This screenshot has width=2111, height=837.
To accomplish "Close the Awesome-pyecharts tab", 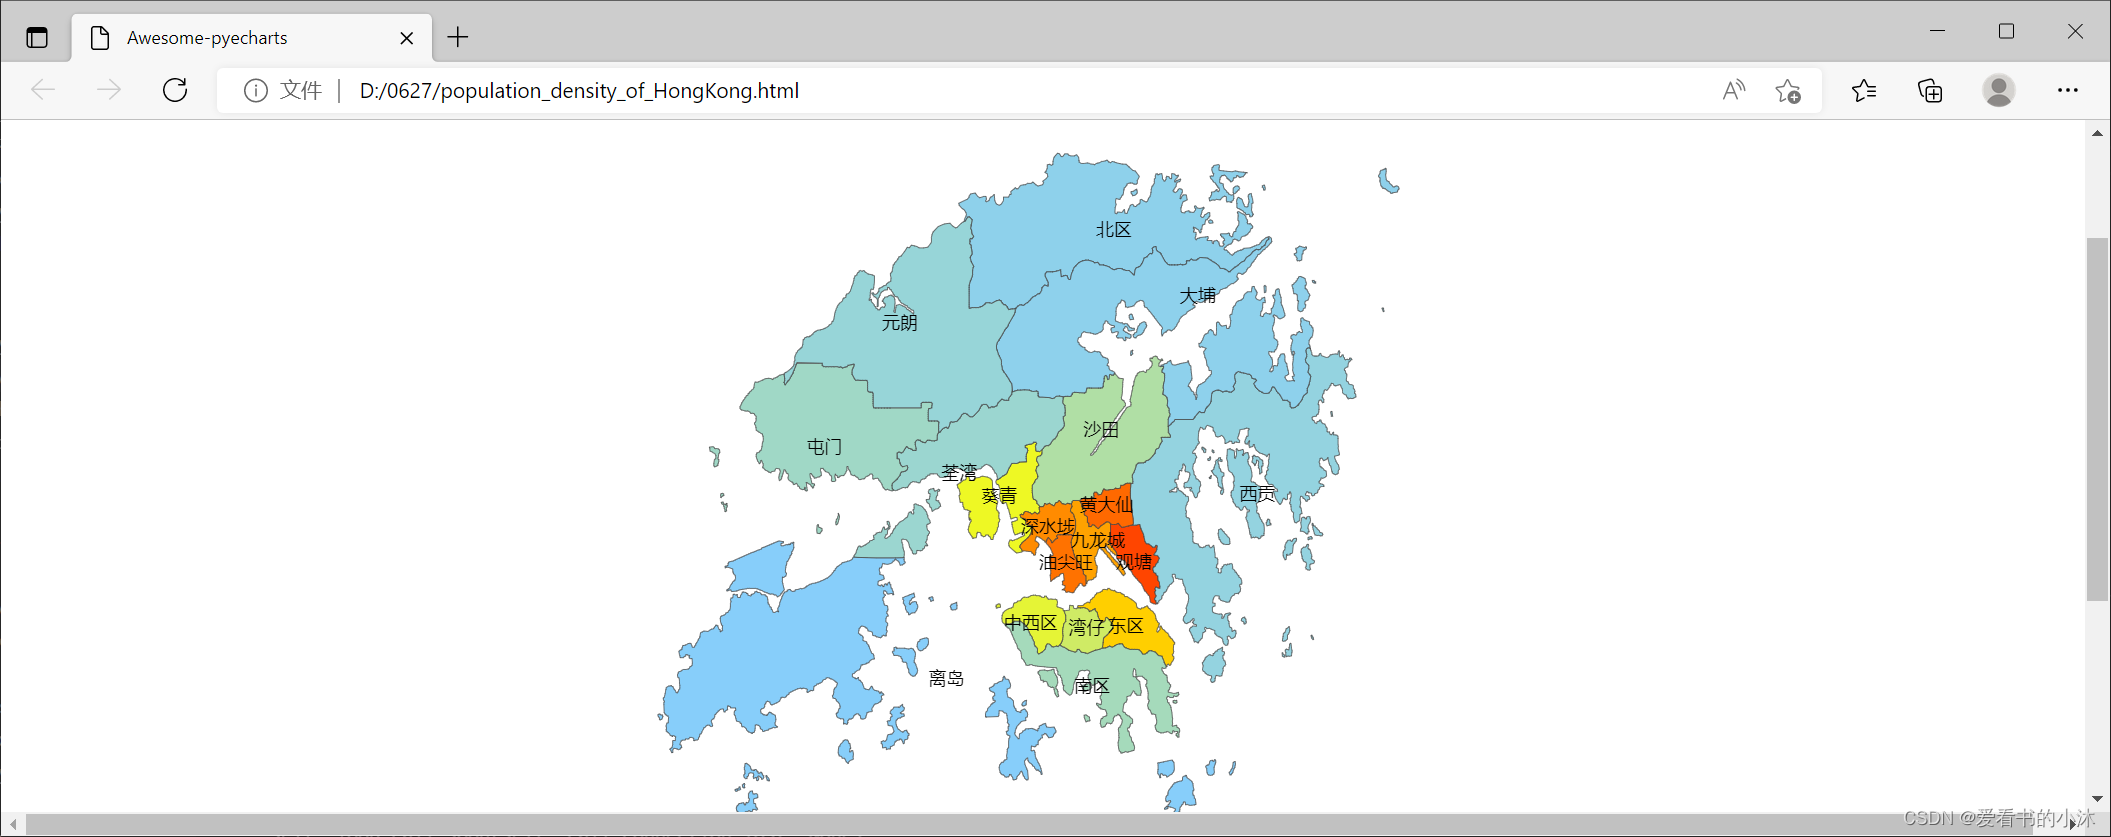I will [x=407, y=38].
